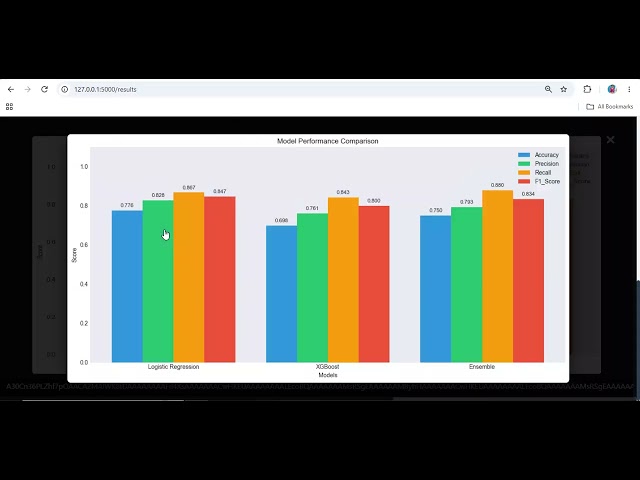Viewport: 640px width, 480px height.
Task: Click the browser forward arrow
Action: (27, 89)
